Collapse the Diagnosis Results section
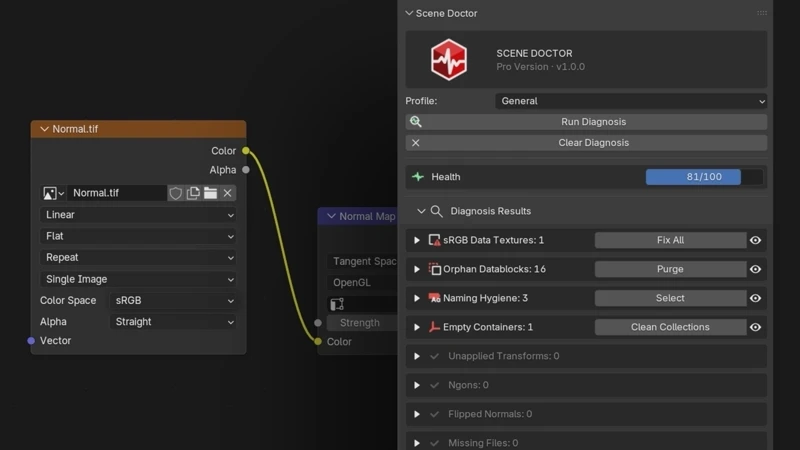Image resolution: width=800 pixels, height=450 pixels. 421,211
